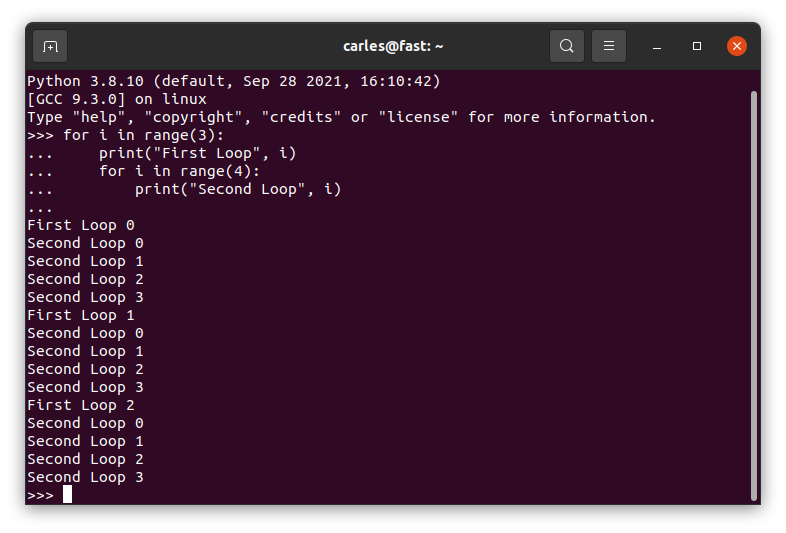Open the terminal search icon
This screenshot has height=533, width=786.
pos(566,46)
